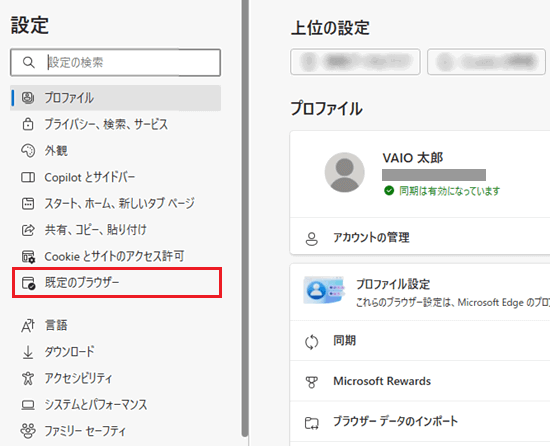Click the 設定の検索 search field
550x446 pixels.
coord(115,62)
